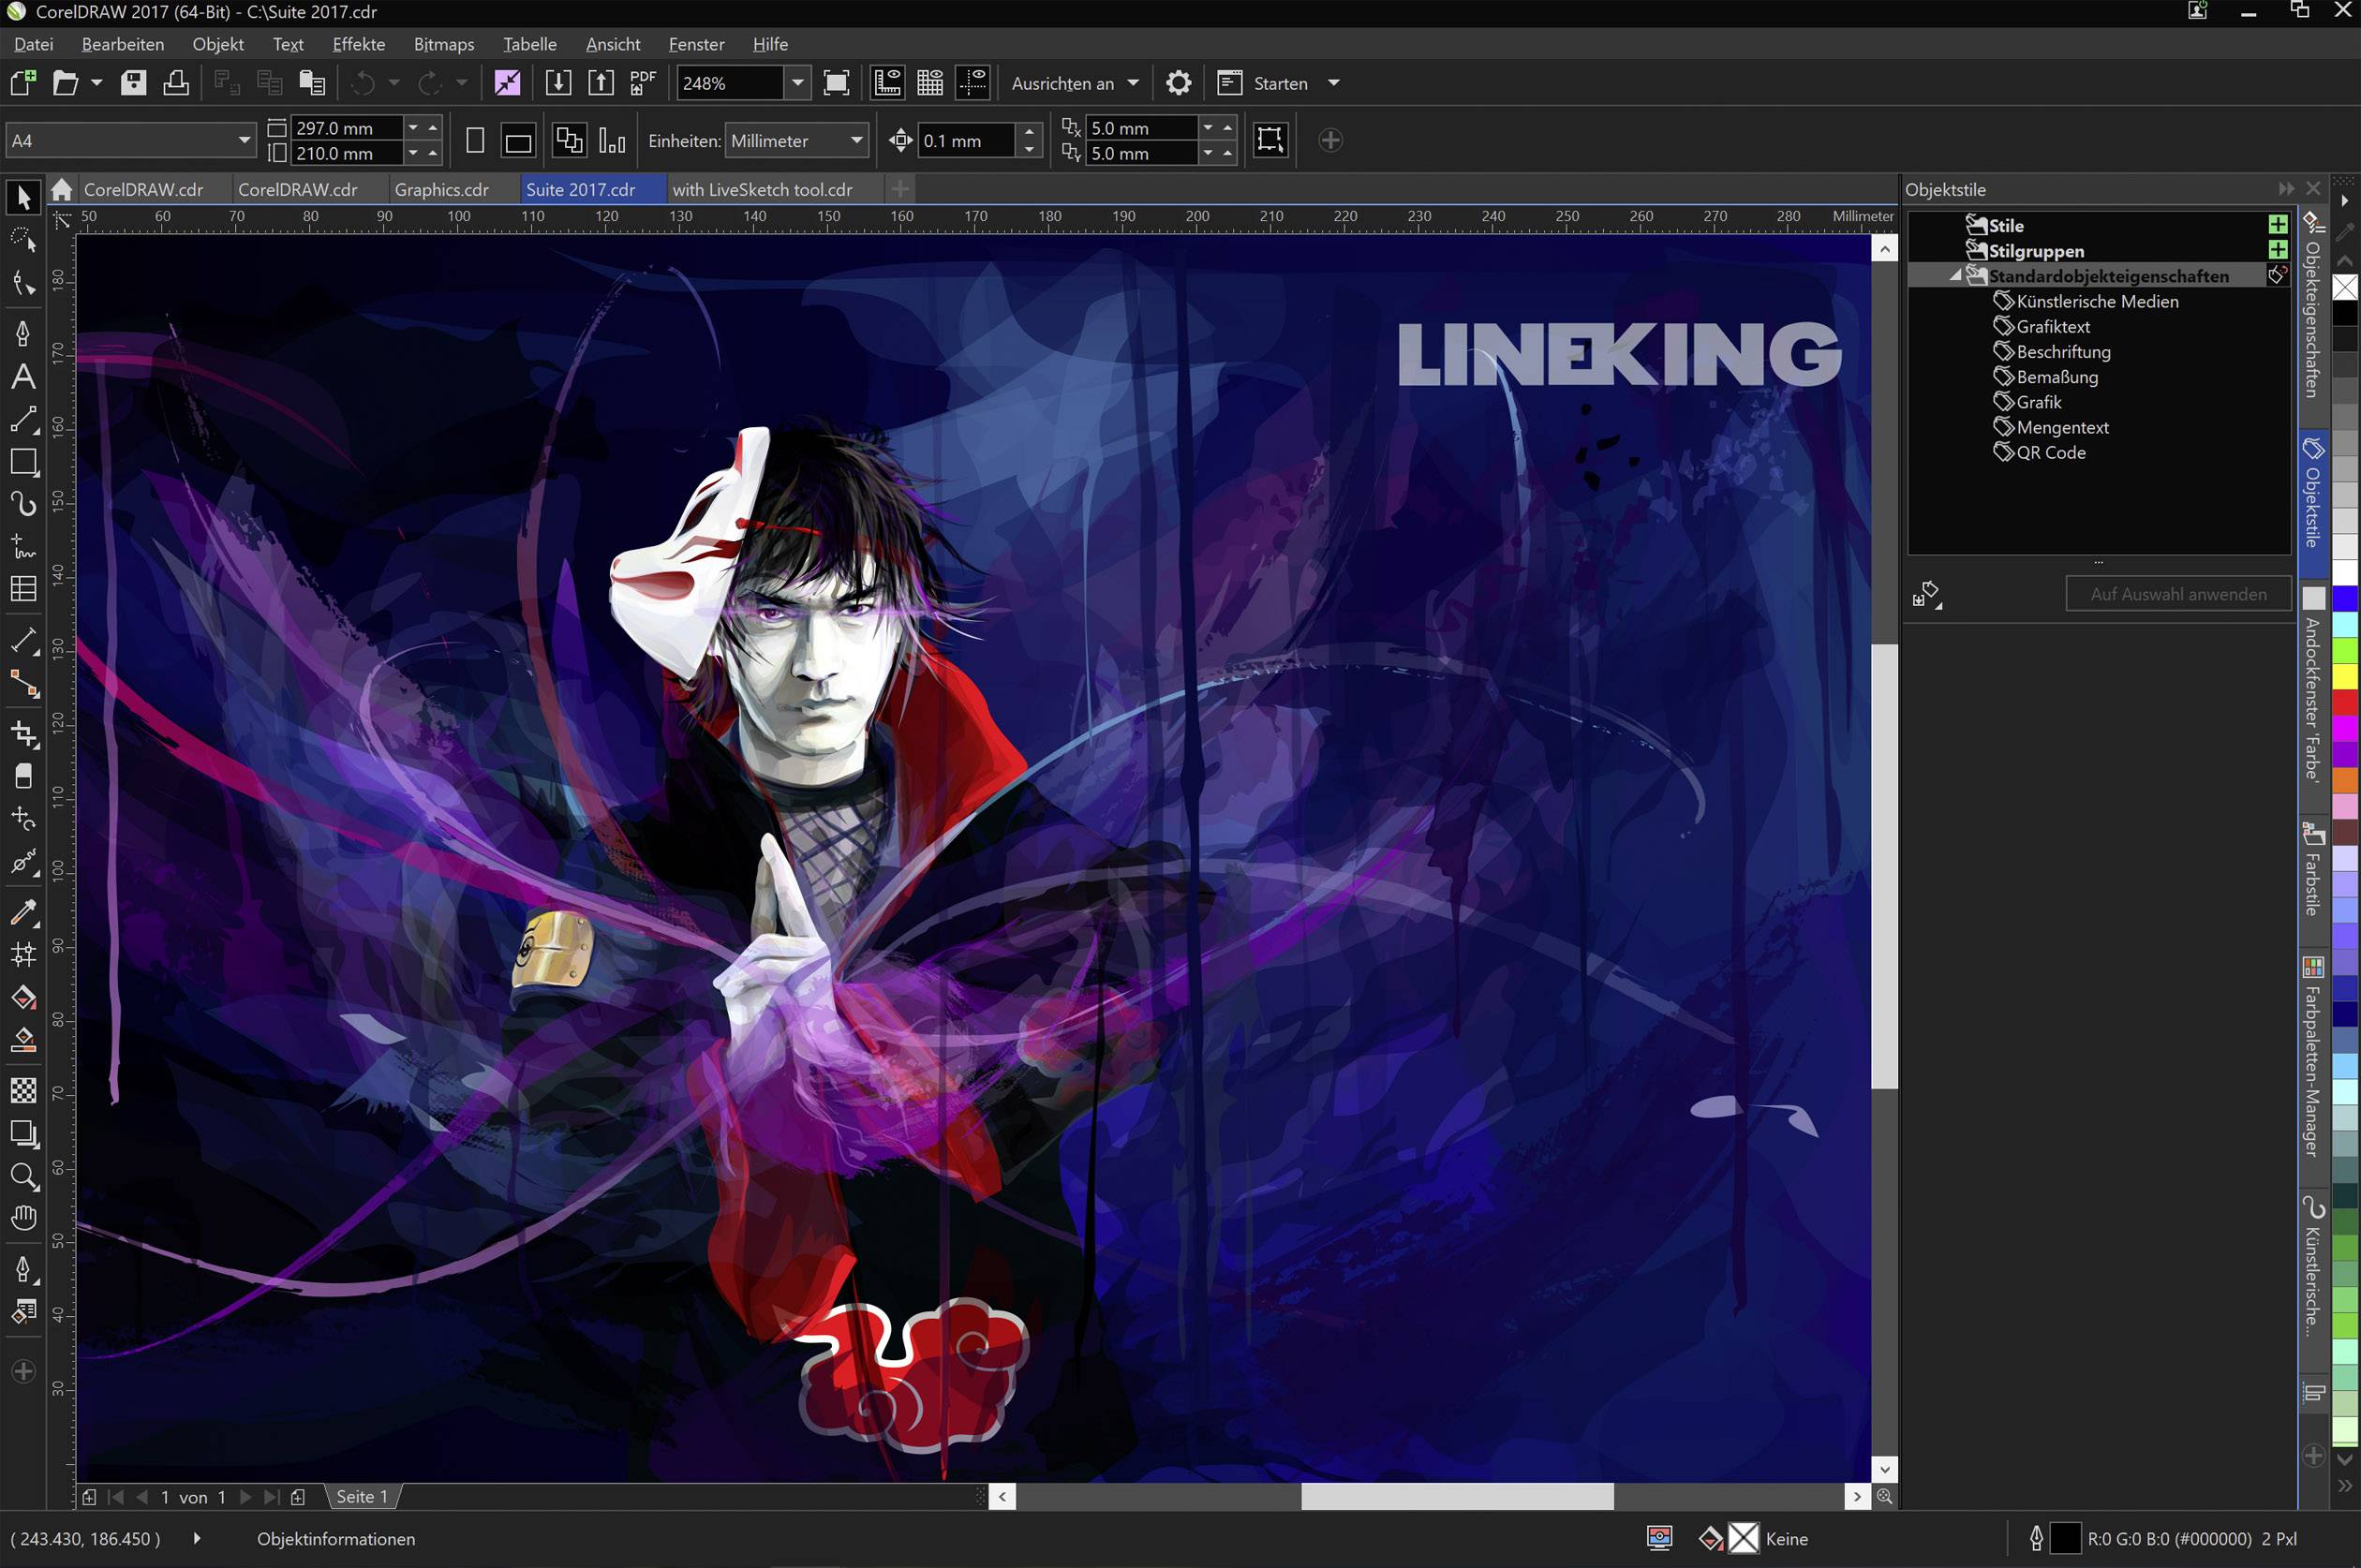Select the Zoom tool

point(23,1176)
